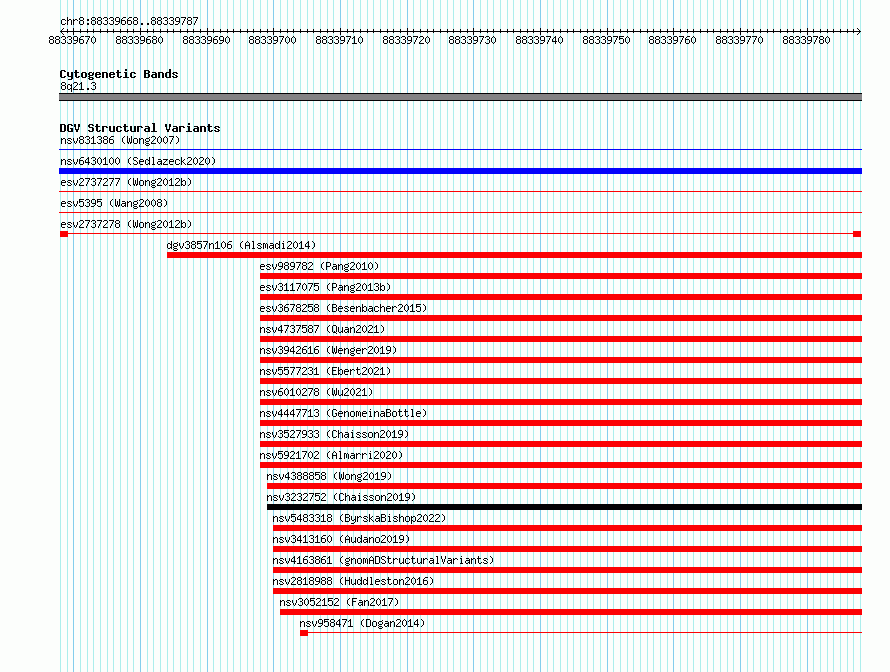Select the nsv958471 (Dogan2014) variant label
This screenshot has height=672, width=890.
(362, 623)
